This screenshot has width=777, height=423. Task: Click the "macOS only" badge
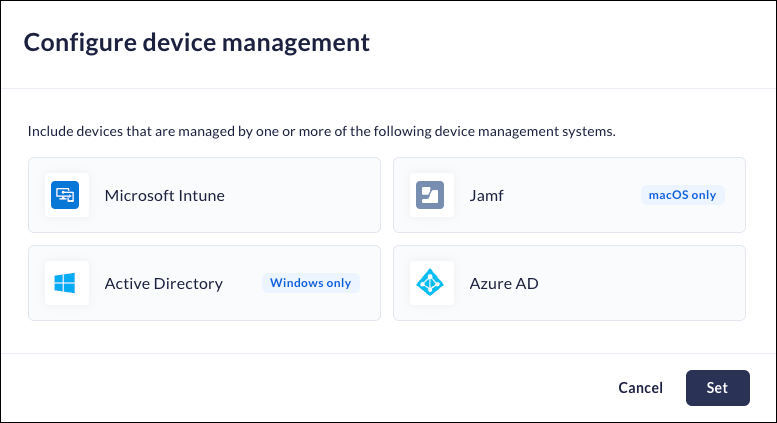(682, 195)
